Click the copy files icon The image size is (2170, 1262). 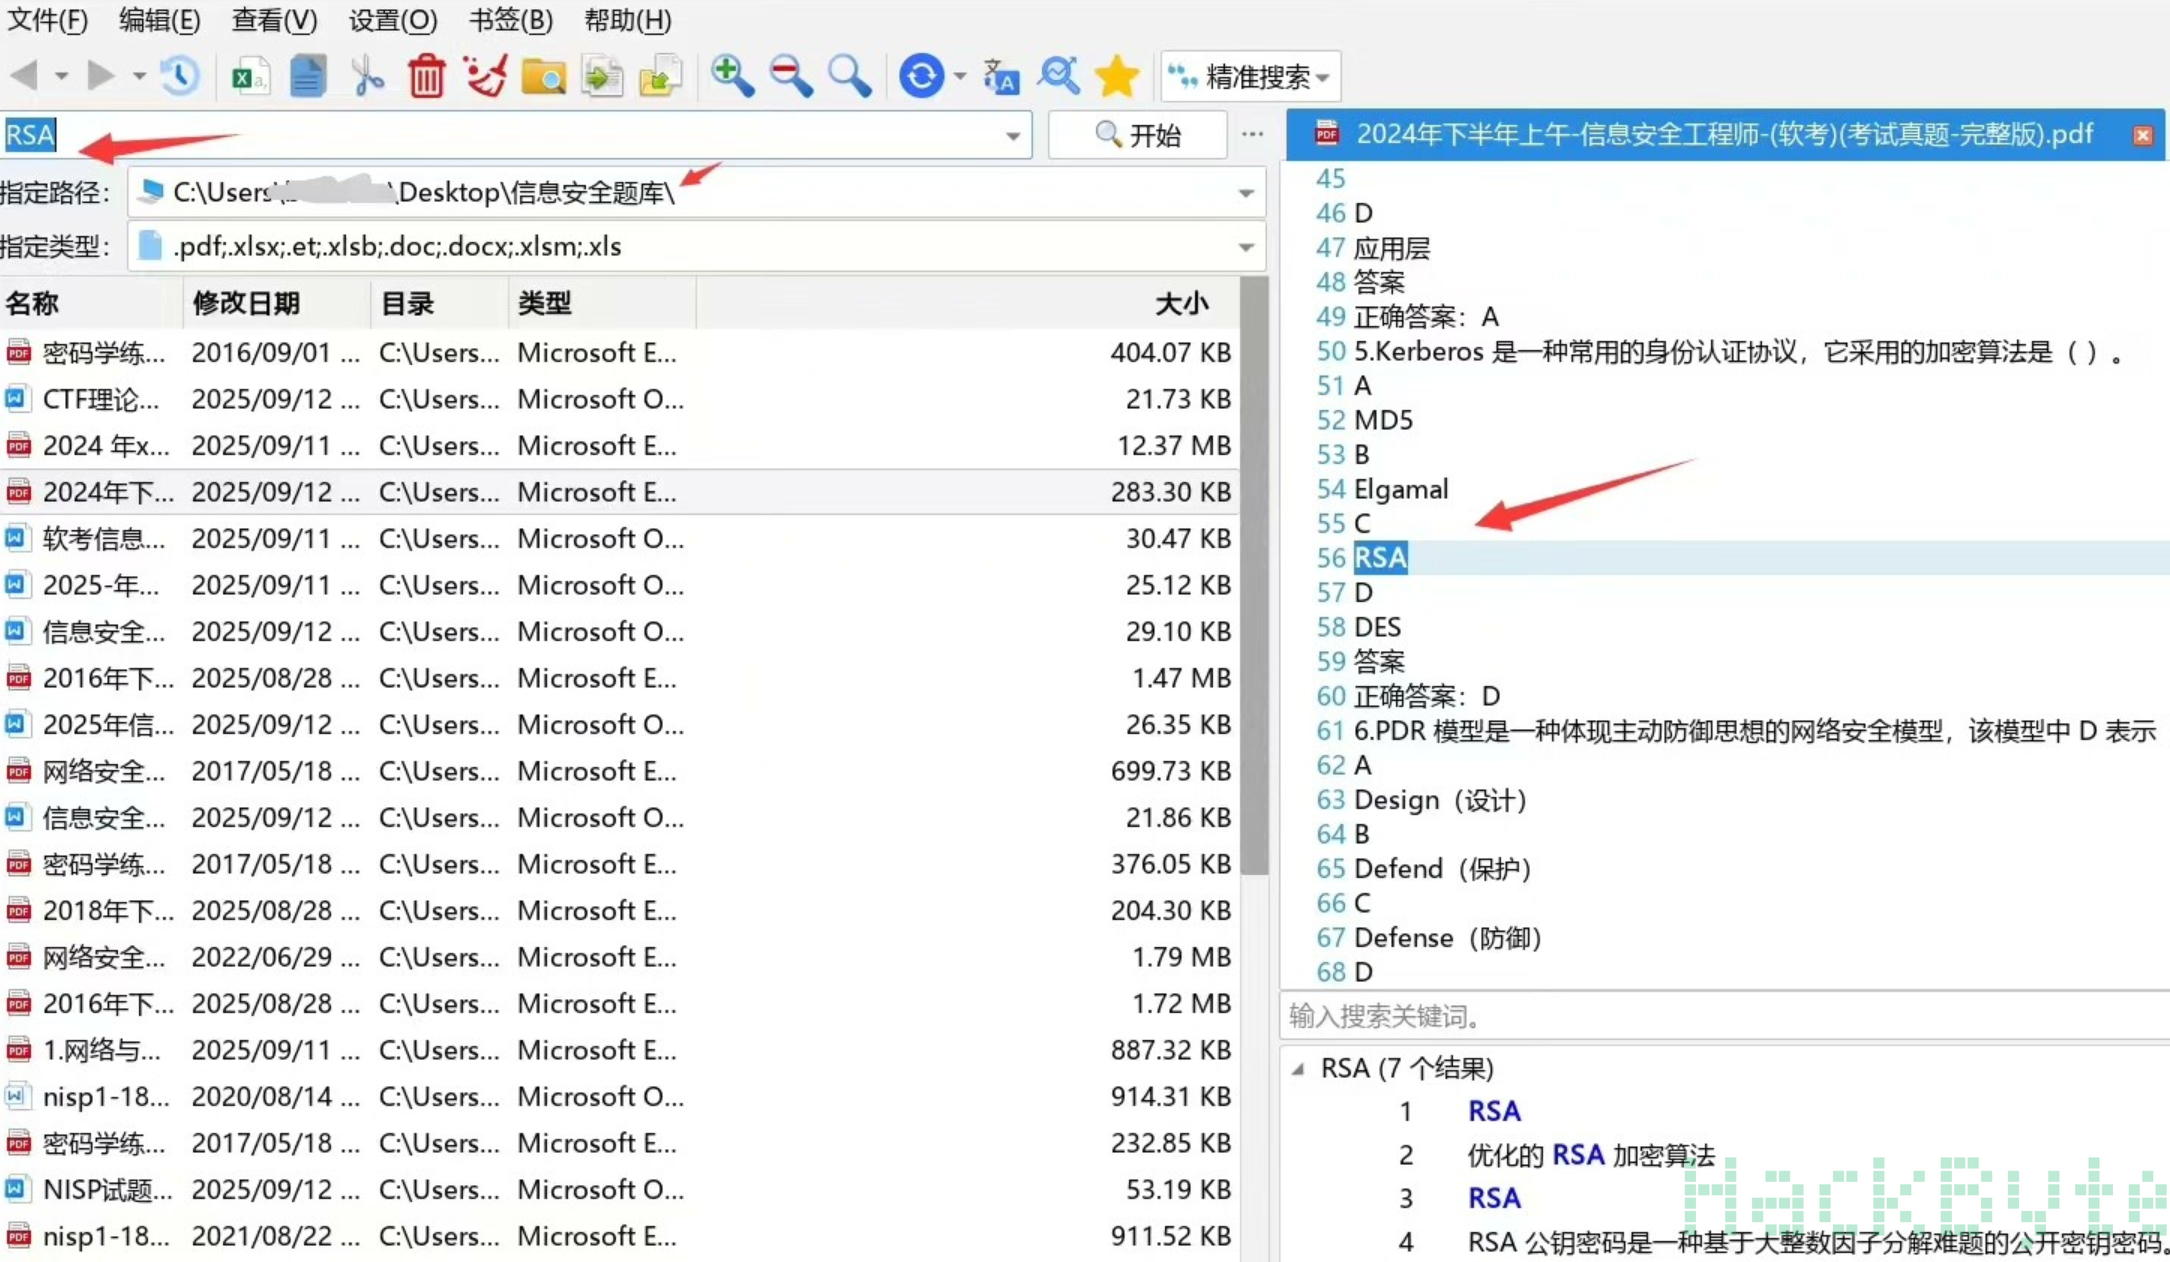pos(602,76)
